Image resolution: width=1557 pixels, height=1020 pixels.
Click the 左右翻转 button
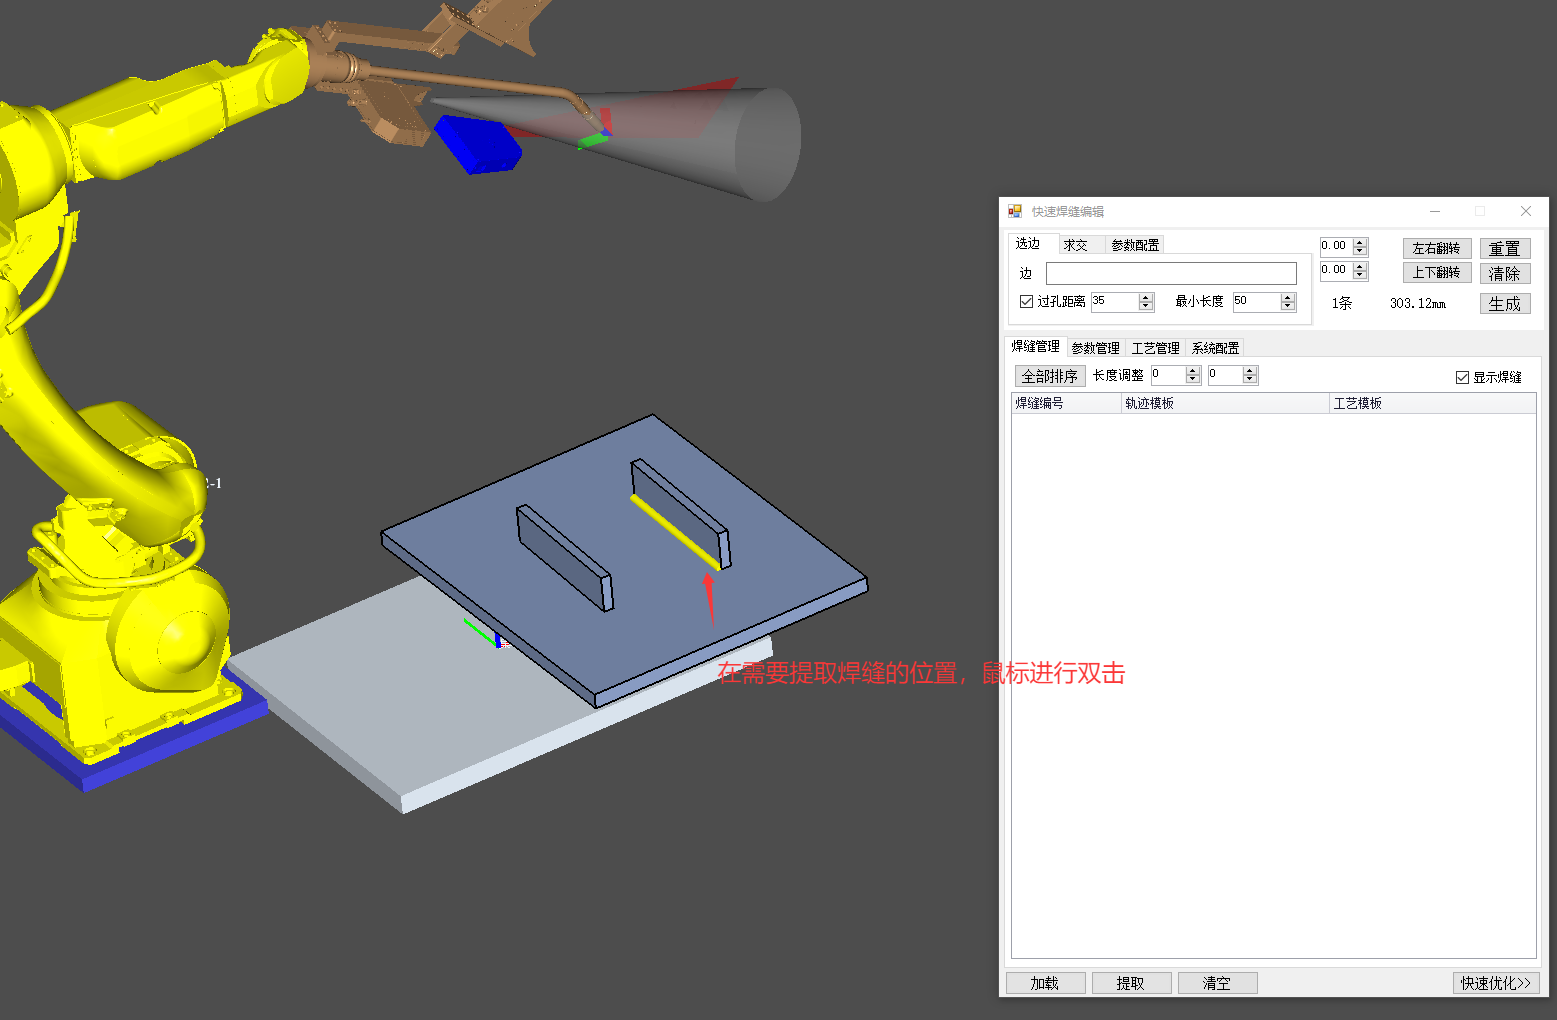click(1436, 248)
